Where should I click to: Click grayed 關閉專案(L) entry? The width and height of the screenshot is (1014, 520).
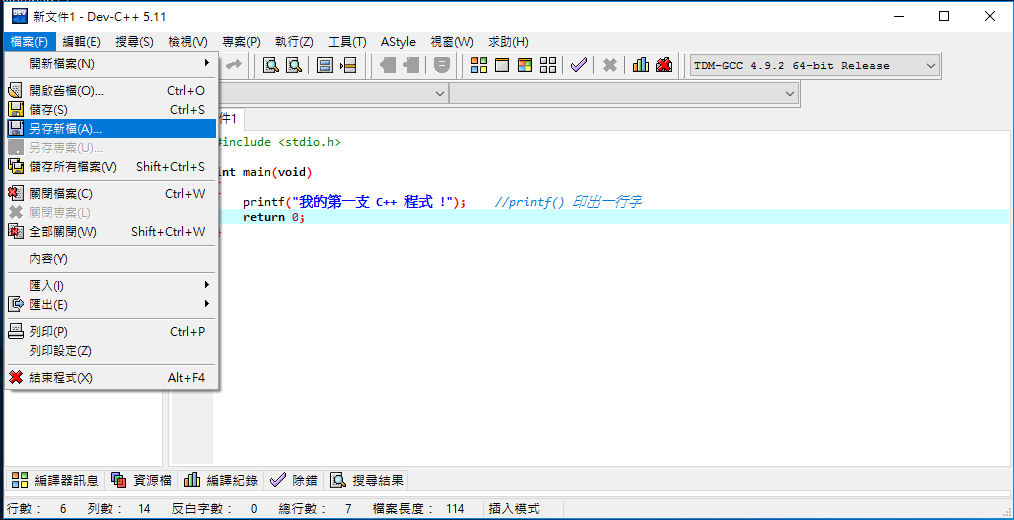111,212
